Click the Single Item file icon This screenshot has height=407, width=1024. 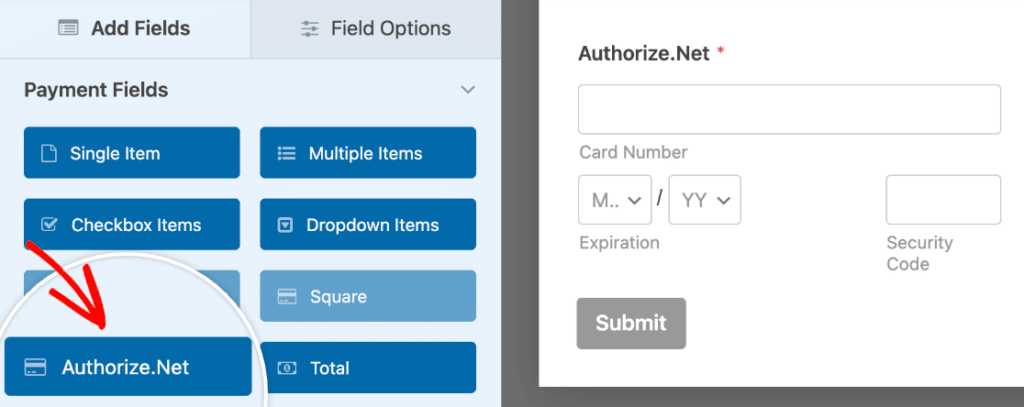48,154
